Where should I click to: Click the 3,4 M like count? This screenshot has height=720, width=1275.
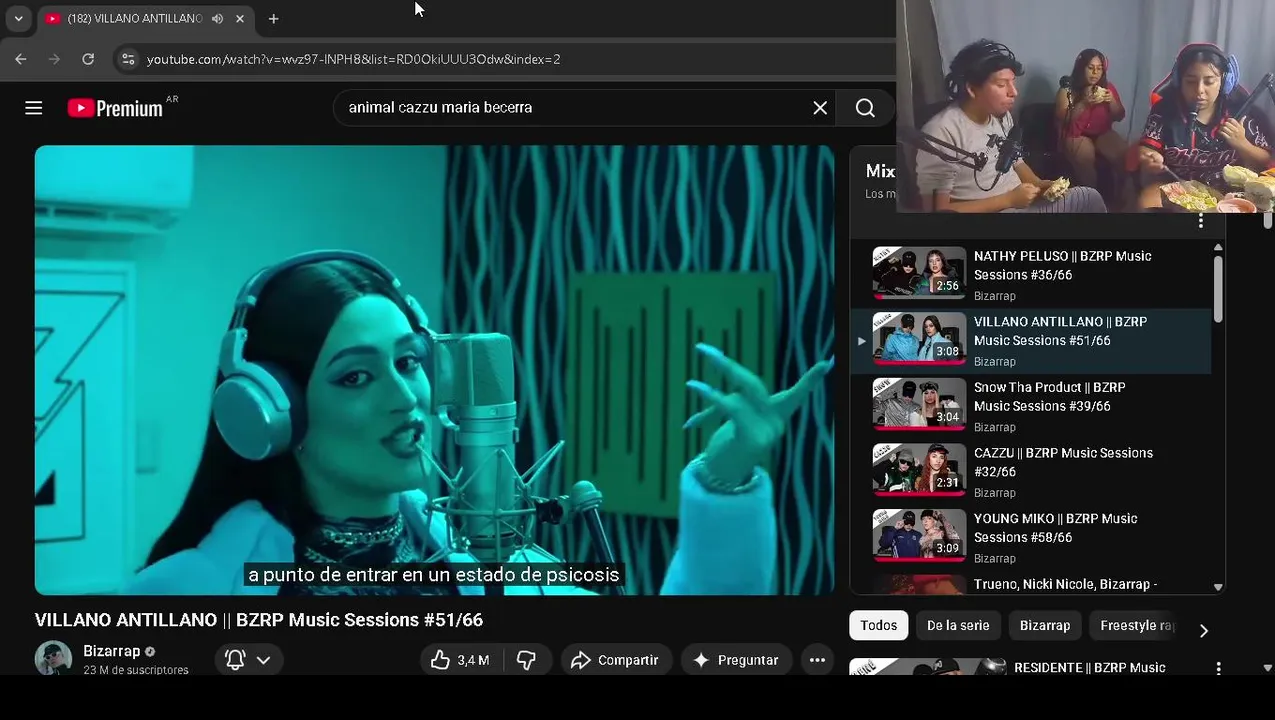click(473, 660)
